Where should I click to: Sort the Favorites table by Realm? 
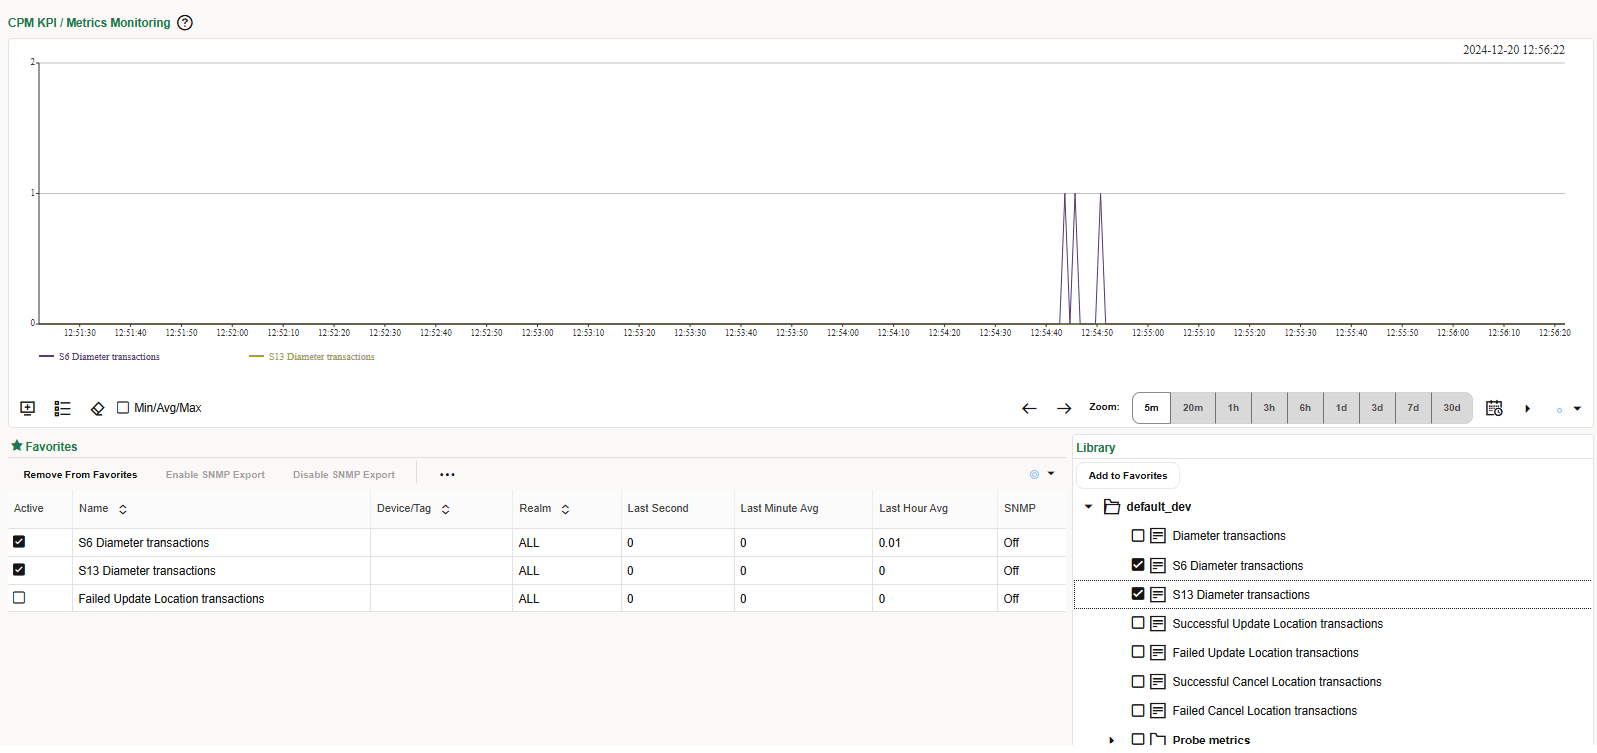coord(565,509)
